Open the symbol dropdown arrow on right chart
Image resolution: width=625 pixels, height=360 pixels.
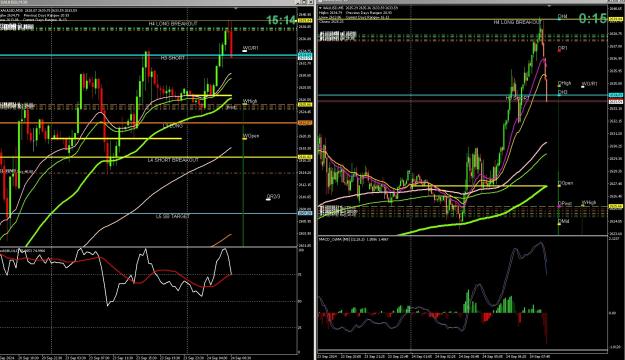tap(320, 8)
